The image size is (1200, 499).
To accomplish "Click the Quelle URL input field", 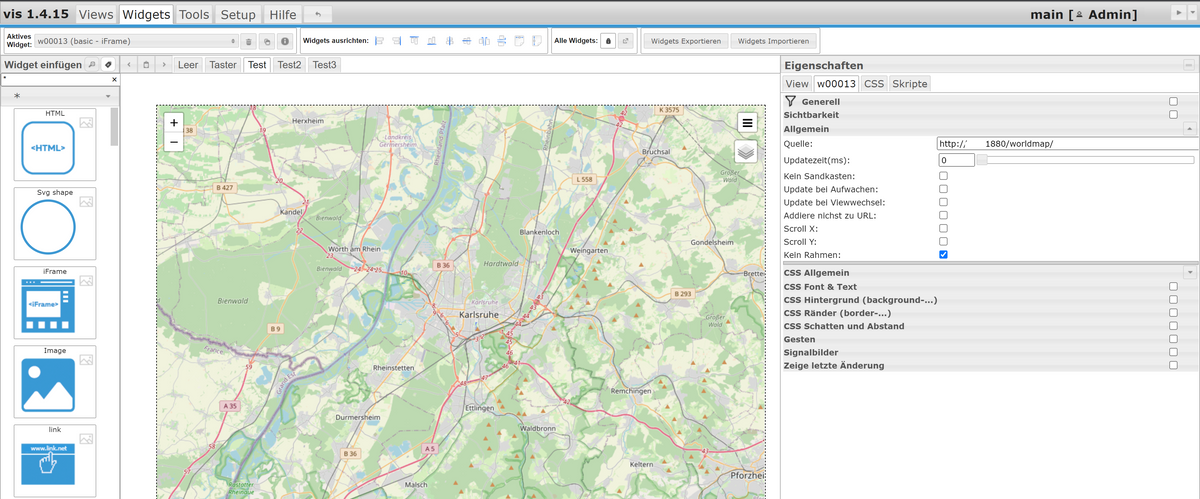I will 1065,143.
